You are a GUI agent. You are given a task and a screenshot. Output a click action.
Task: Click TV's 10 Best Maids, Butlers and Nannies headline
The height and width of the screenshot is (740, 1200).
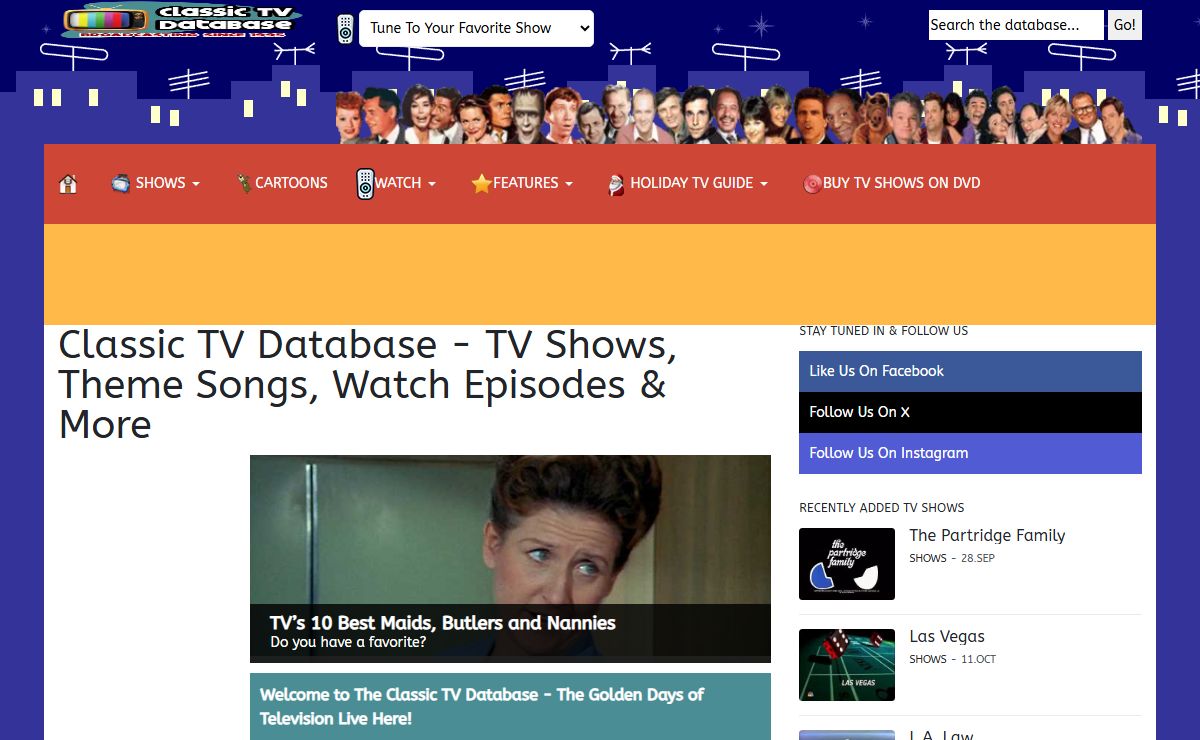pyautogui.click(x=443, y=623)
